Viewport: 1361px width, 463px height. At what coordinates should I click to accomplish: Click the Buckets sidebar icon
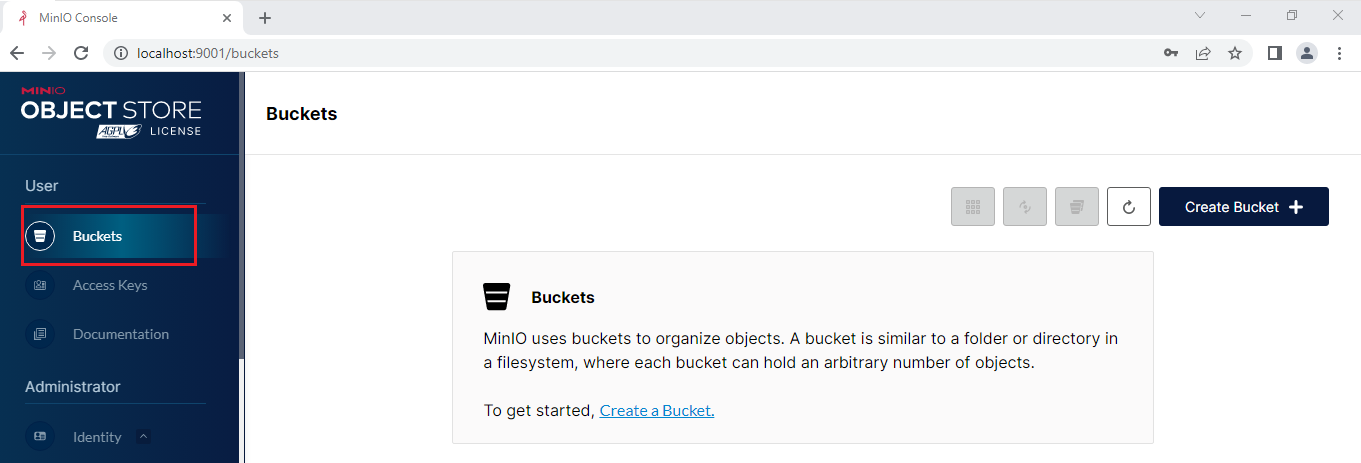tap(40, 237)
